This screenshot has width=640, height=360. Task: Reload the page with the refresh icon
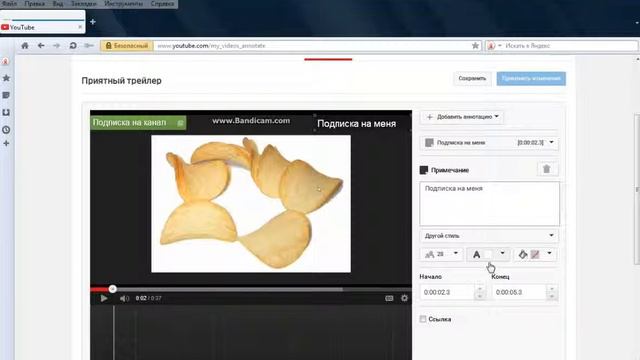(73, 46)
